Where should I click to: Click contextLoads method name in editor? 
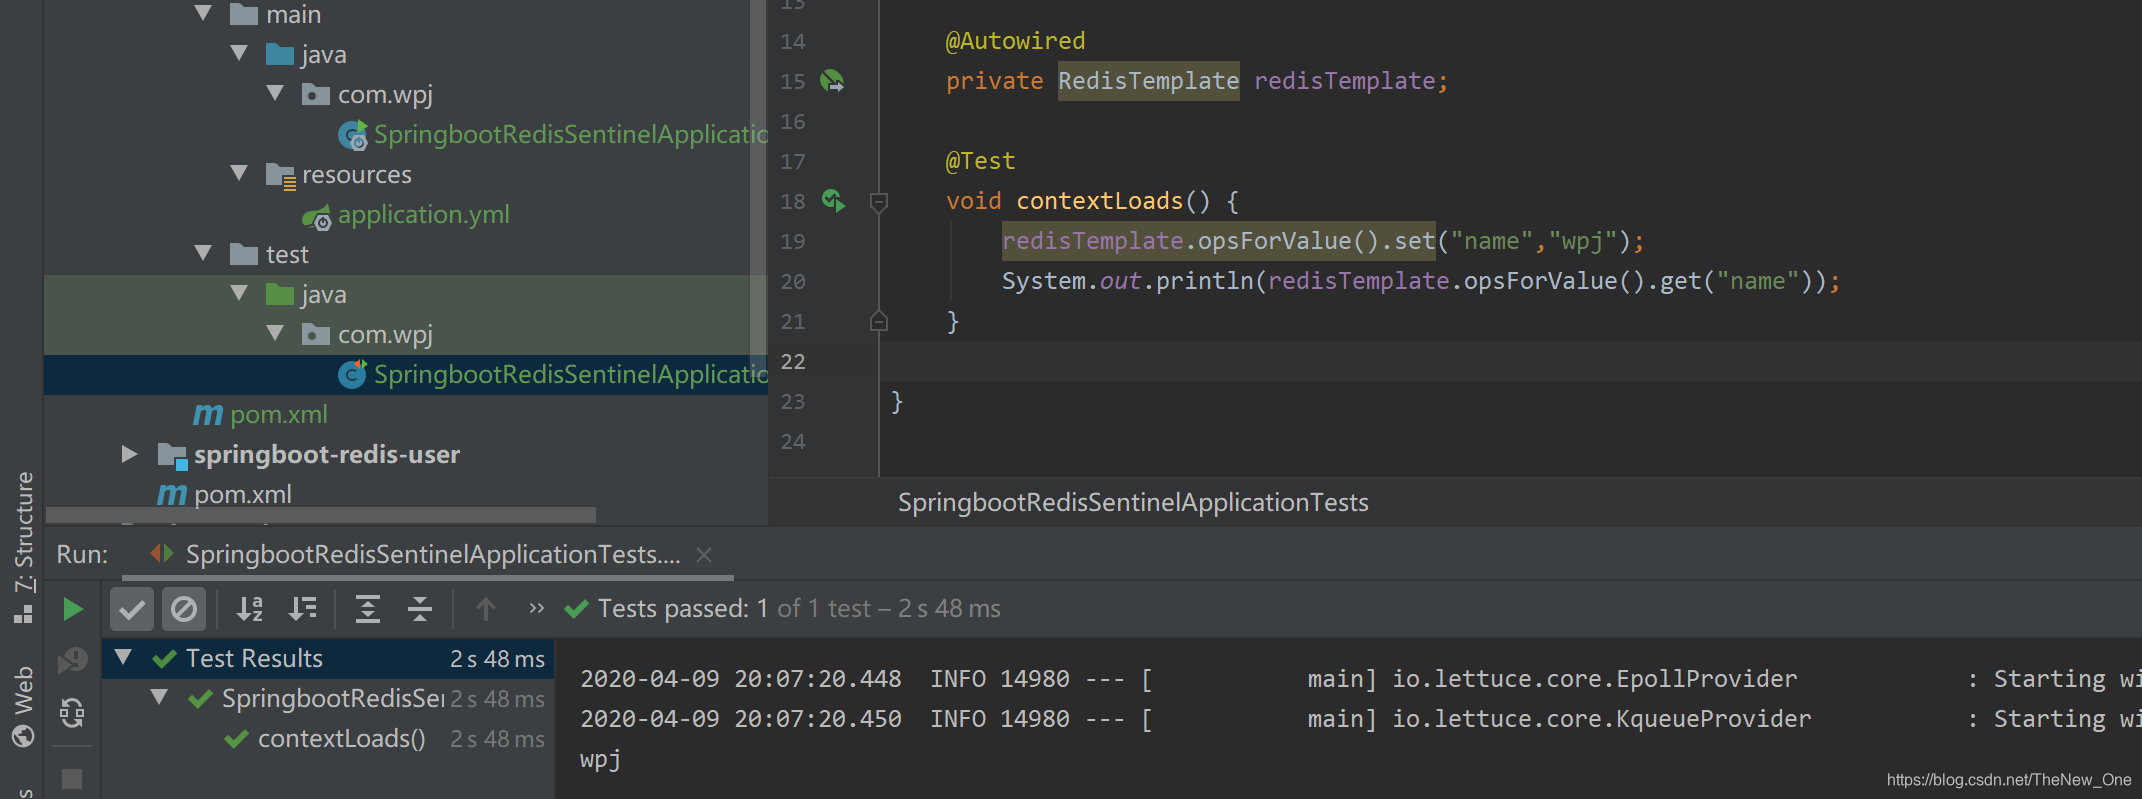point(1099,201)
